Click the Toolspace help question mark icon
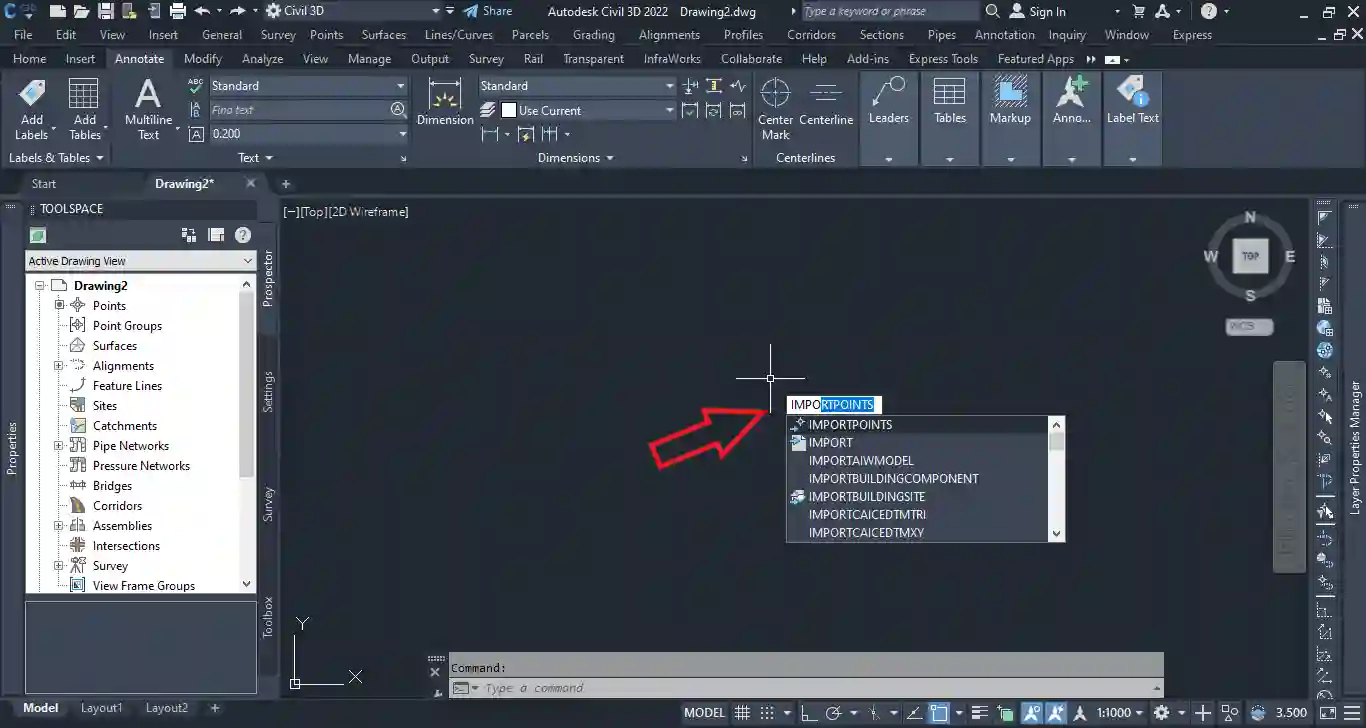Screen dimensions: 1366x728 [x=242, y=235]
